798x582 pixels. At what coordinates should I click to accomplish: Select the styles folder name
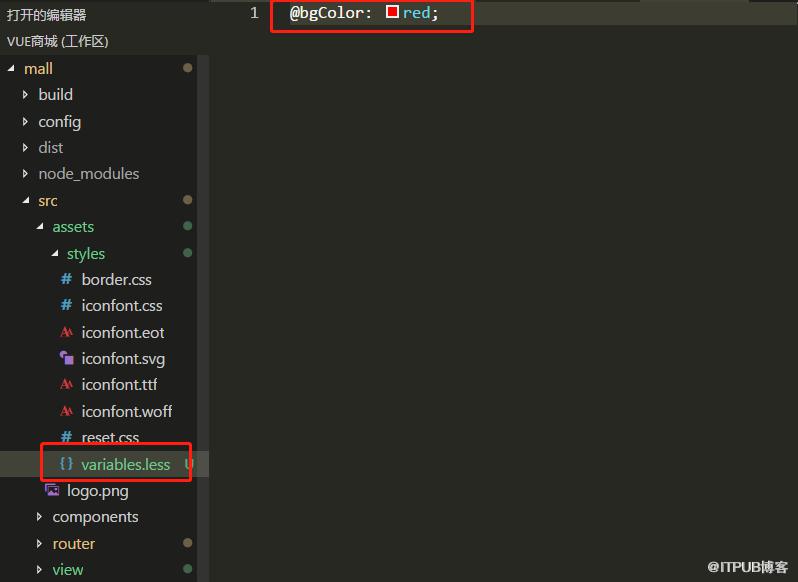[86, 254]
